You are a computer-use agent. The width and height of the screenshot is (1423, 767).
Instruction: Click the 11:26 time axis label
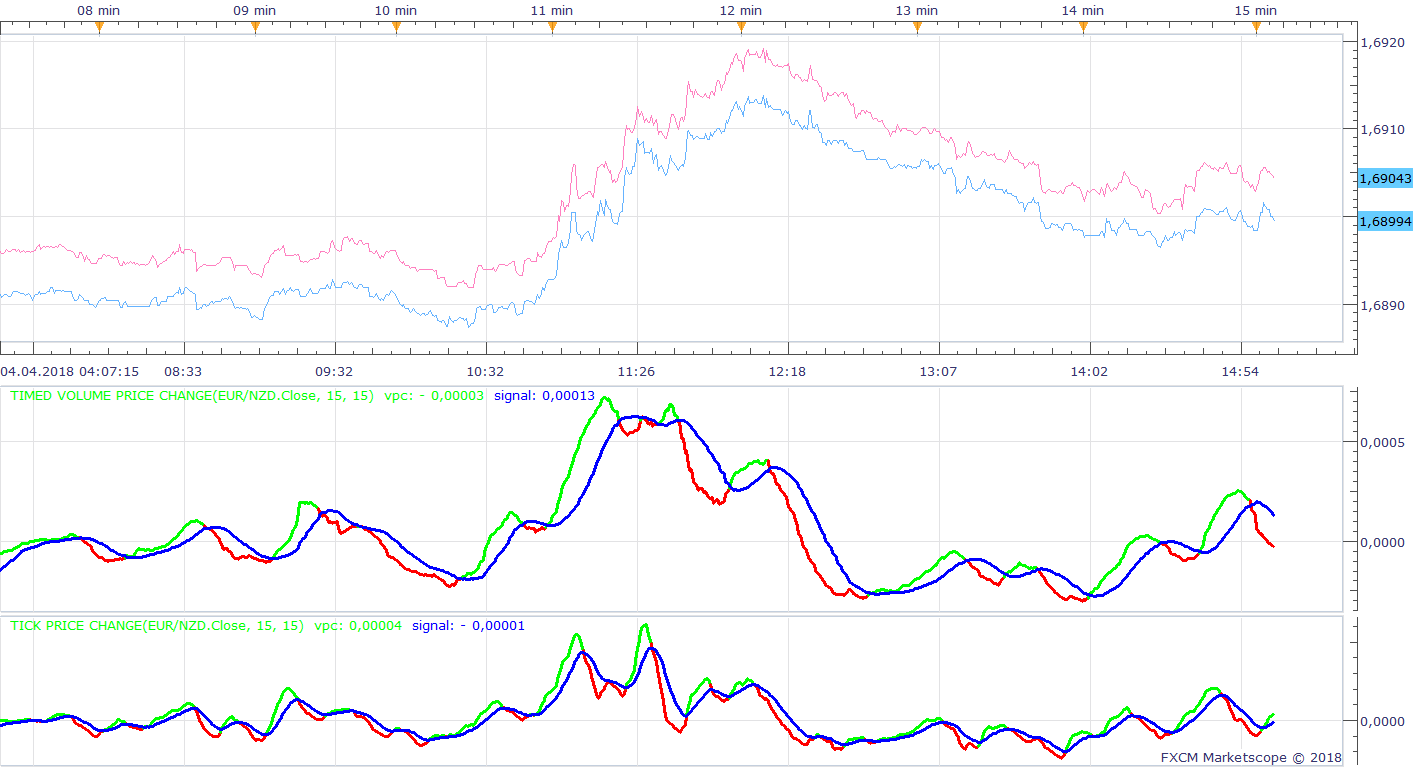(x=636, y=371)
